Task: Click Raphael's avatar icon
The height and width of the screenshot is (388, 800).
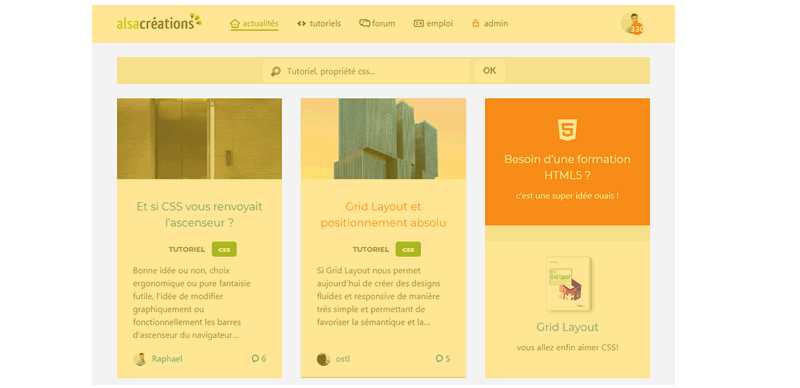Action: point(140,359)
